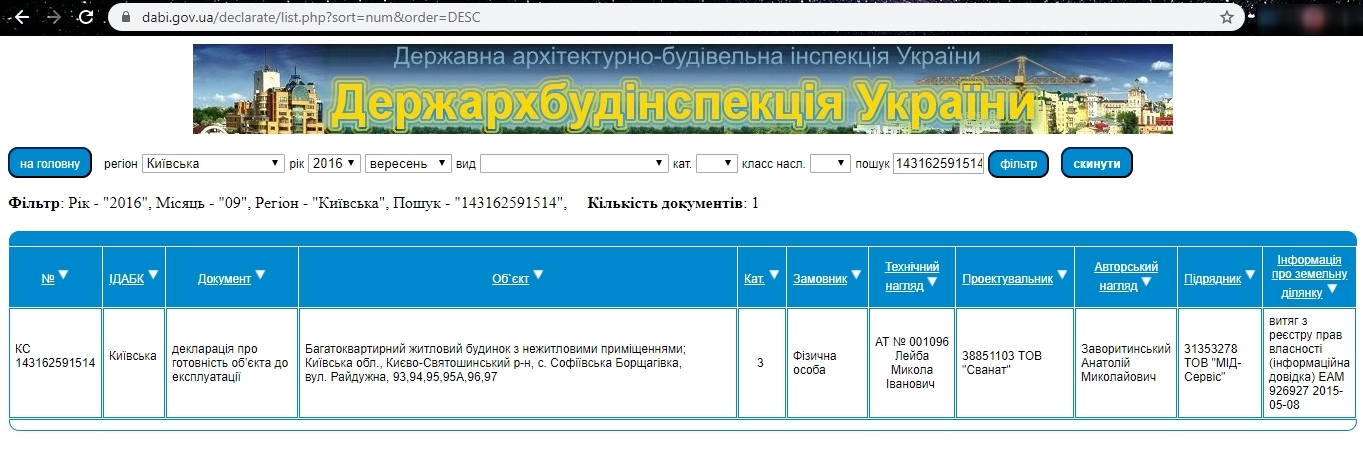
Task: Sort by the Підрядник column header link
Action: tap(1213, 279)
